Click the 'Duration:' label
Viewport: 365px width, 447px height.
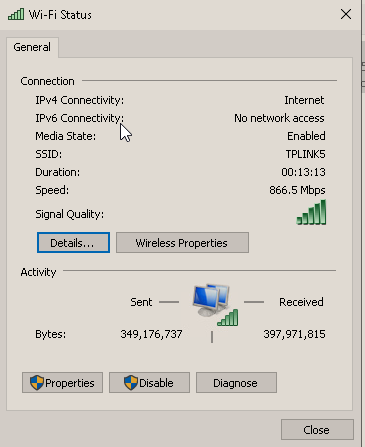point(58,172)
